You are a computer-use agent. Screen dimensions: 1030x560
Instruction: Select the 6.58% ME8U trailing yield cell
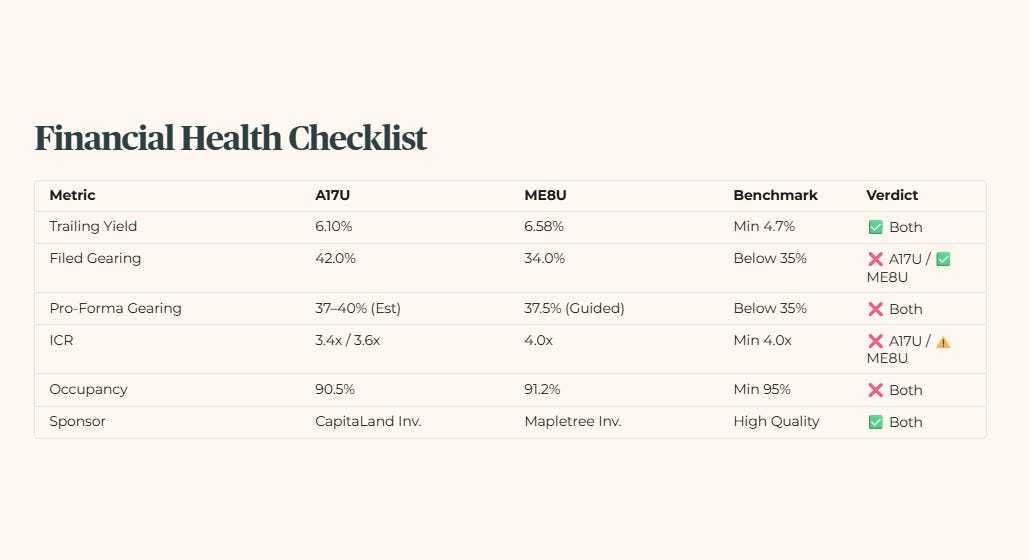coord(544,226)
